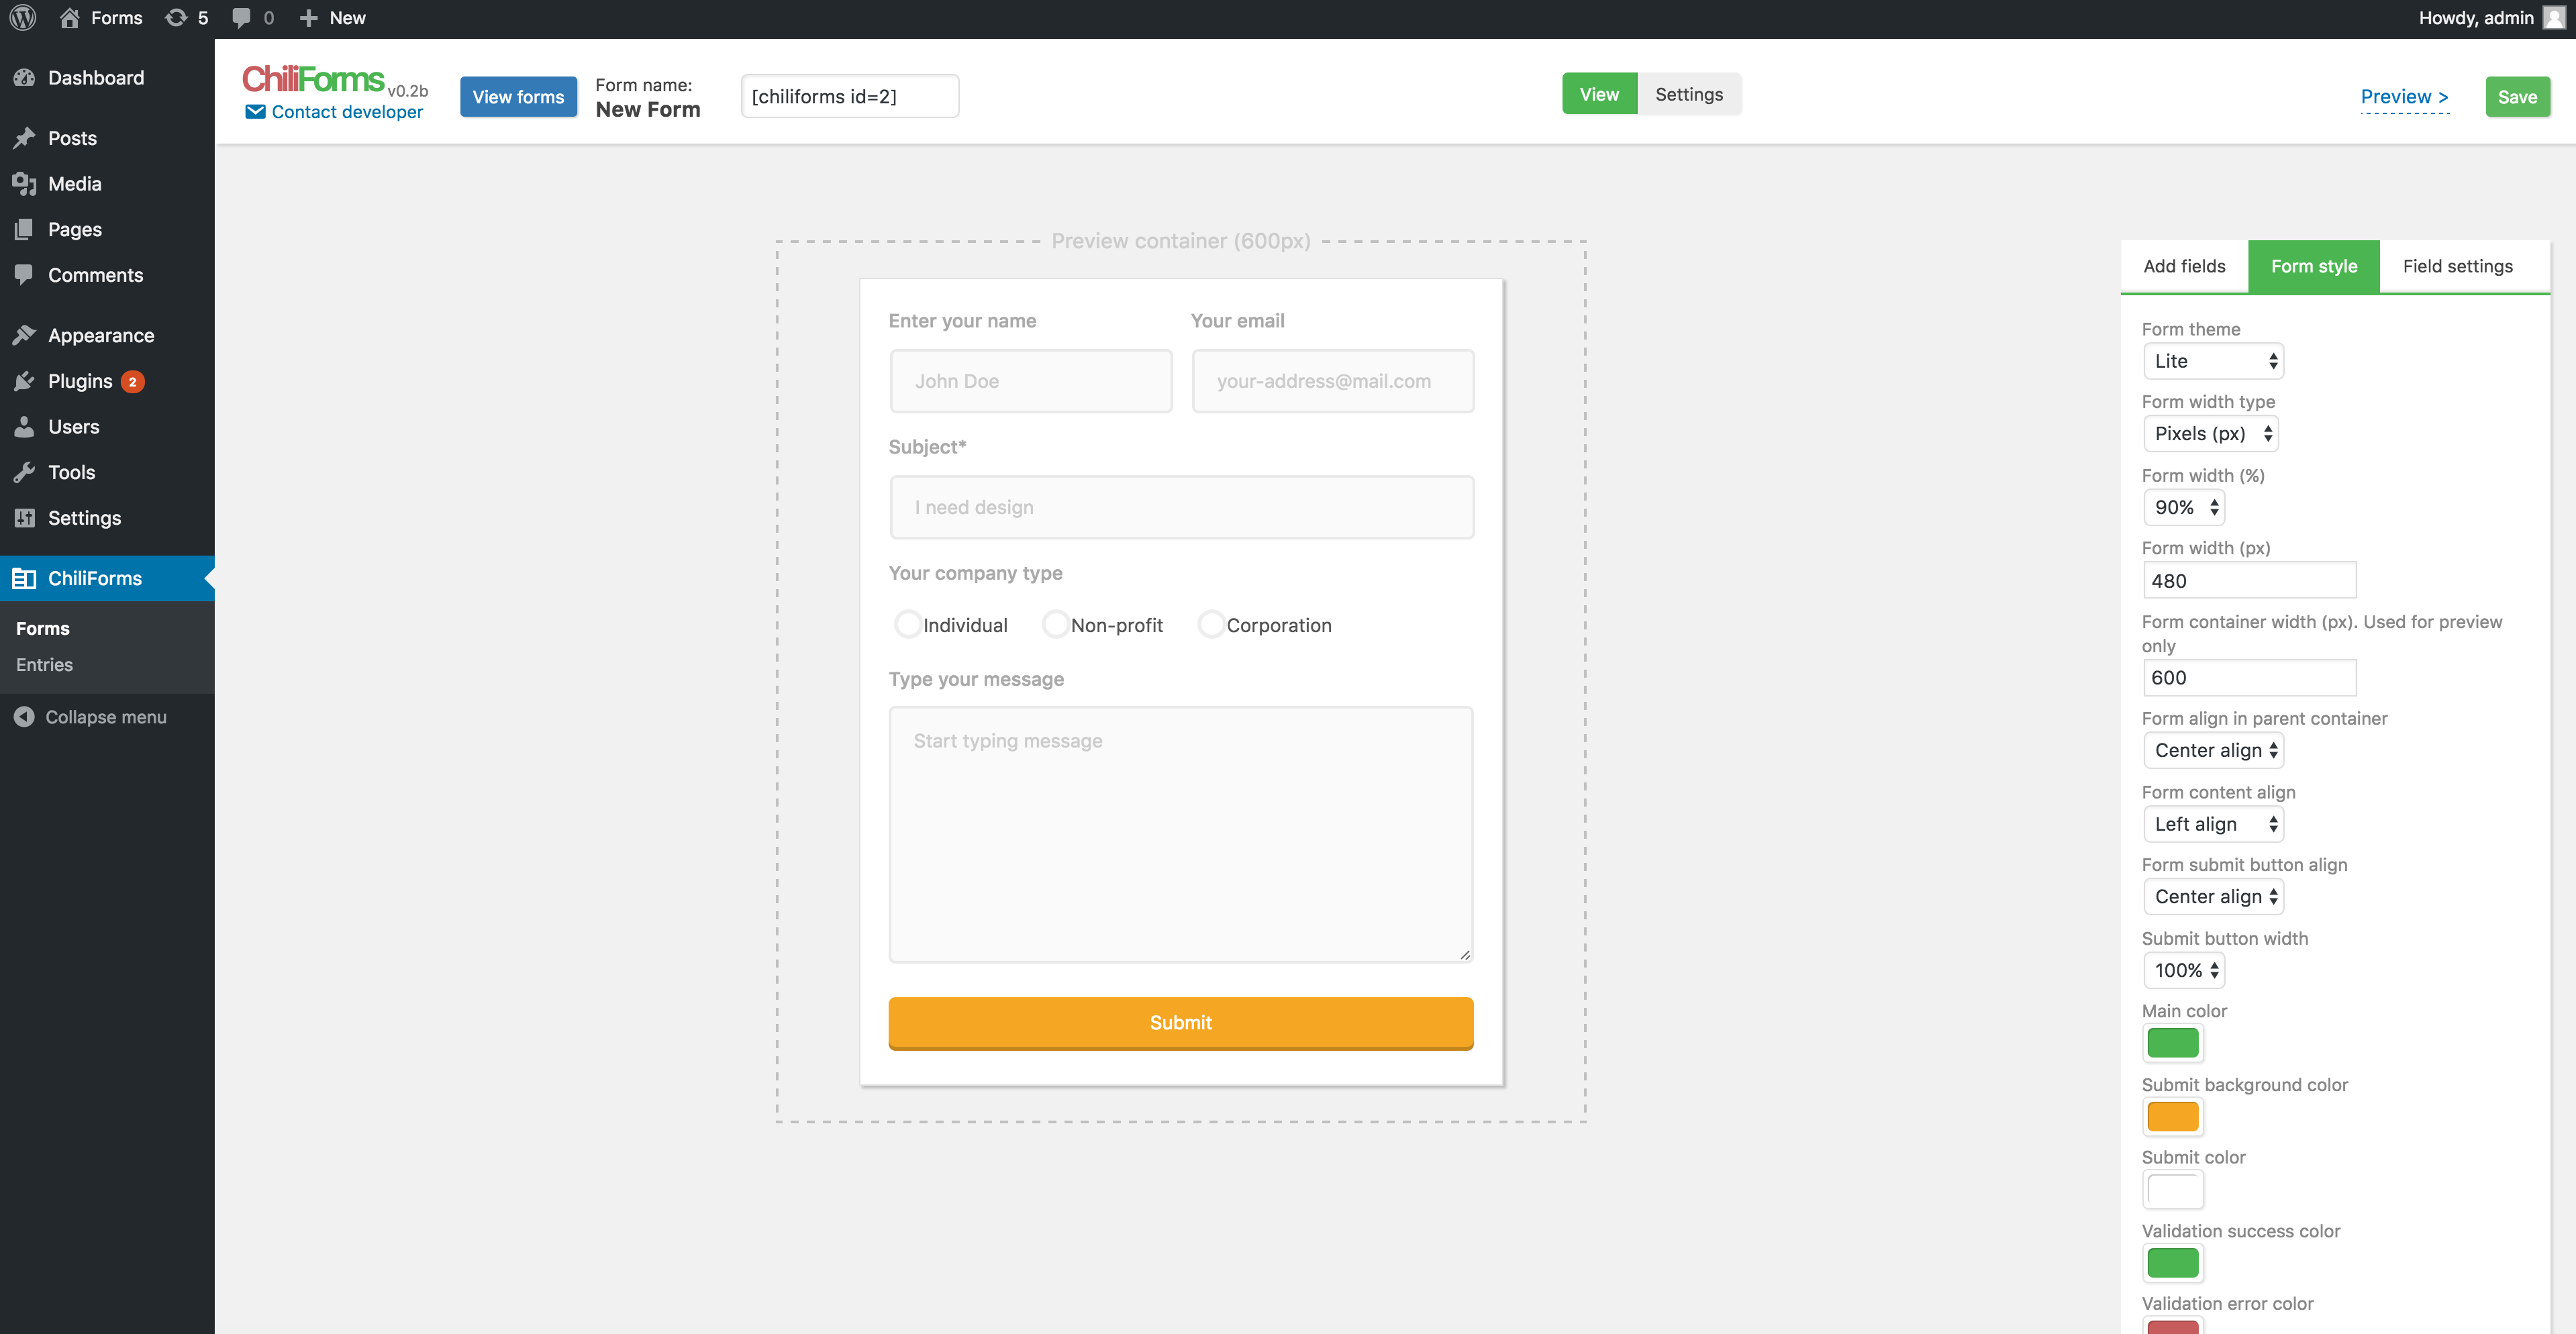Click the Dashboard gauge icon
The image size is (2576, 1334).
24,78
